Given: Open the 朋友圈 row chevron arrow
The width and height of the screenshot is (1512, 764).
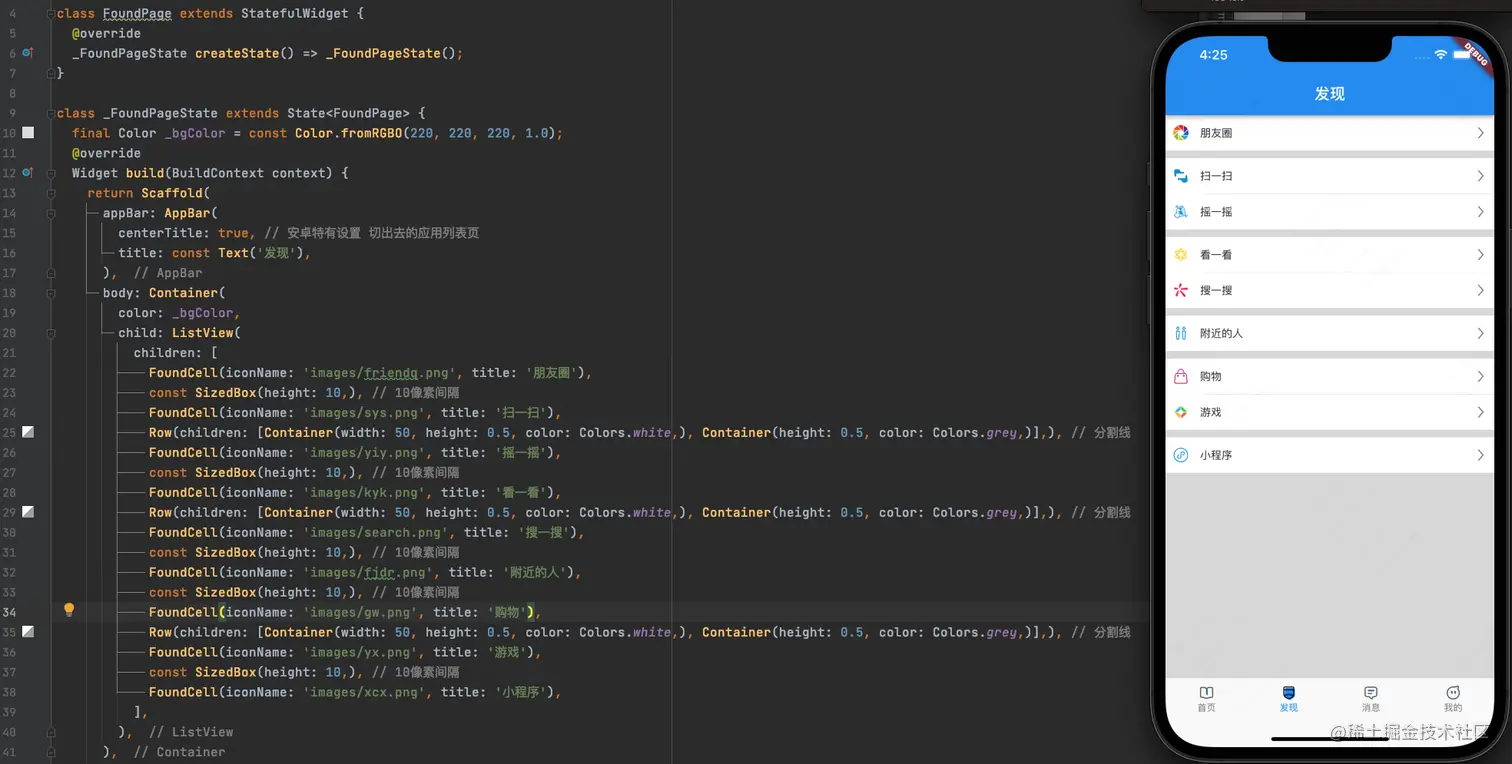Looking at the screenshot, I should coord(1480,133).
